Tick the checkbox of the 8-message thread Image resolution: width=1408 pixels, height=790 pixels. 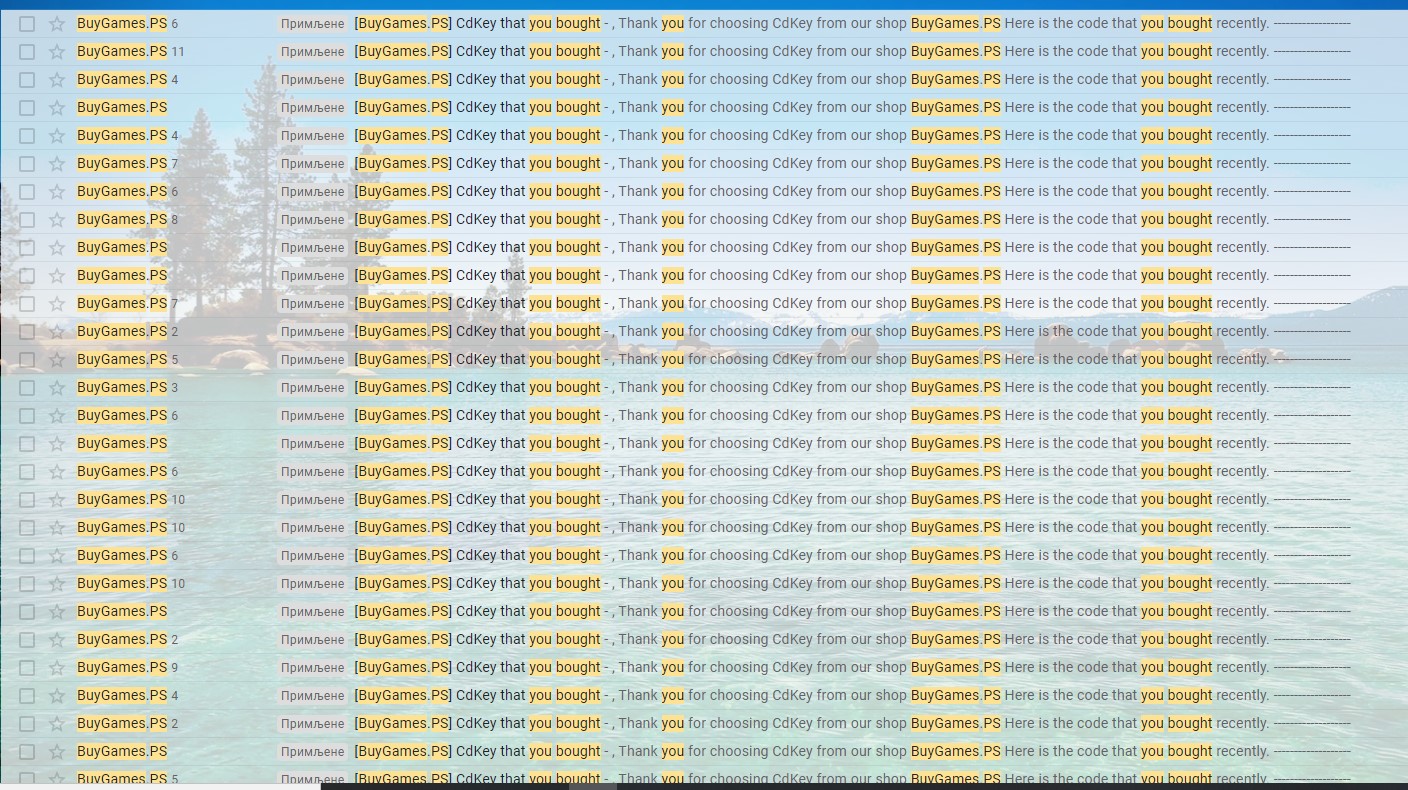click(27, 219)
